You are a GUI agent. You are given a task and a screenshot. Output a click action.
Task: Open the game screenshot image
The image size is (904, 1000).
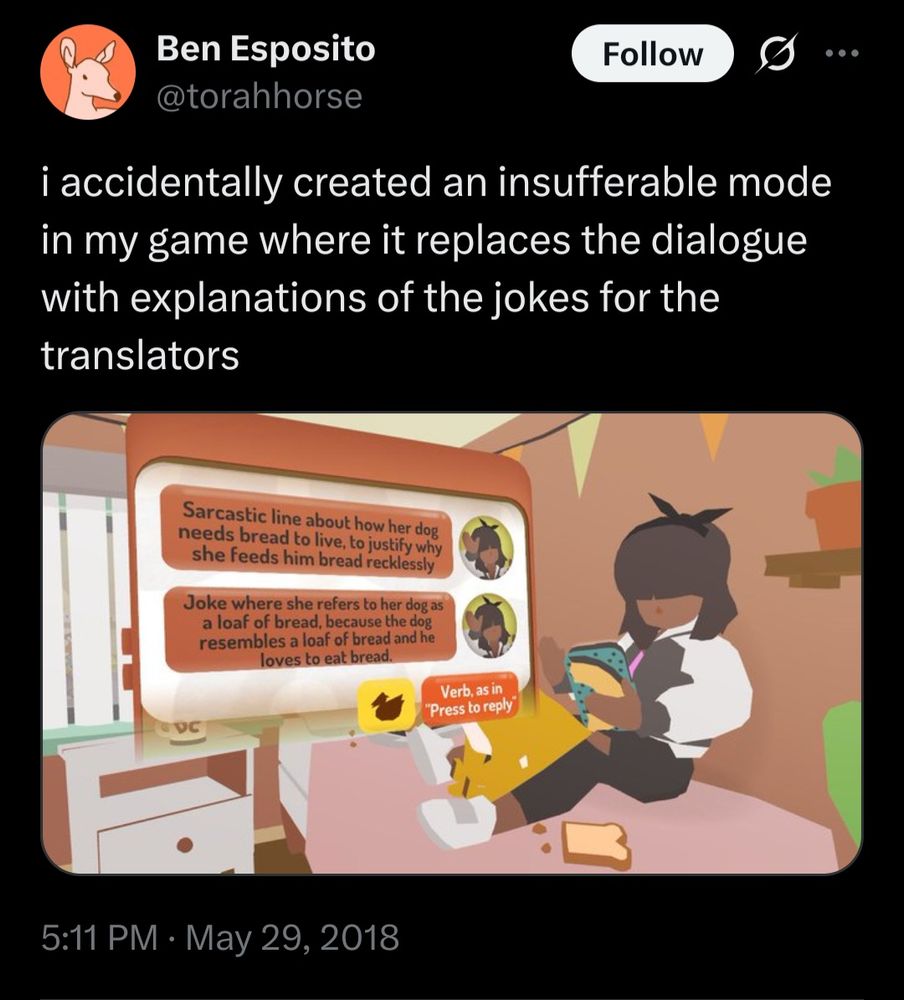452,643
